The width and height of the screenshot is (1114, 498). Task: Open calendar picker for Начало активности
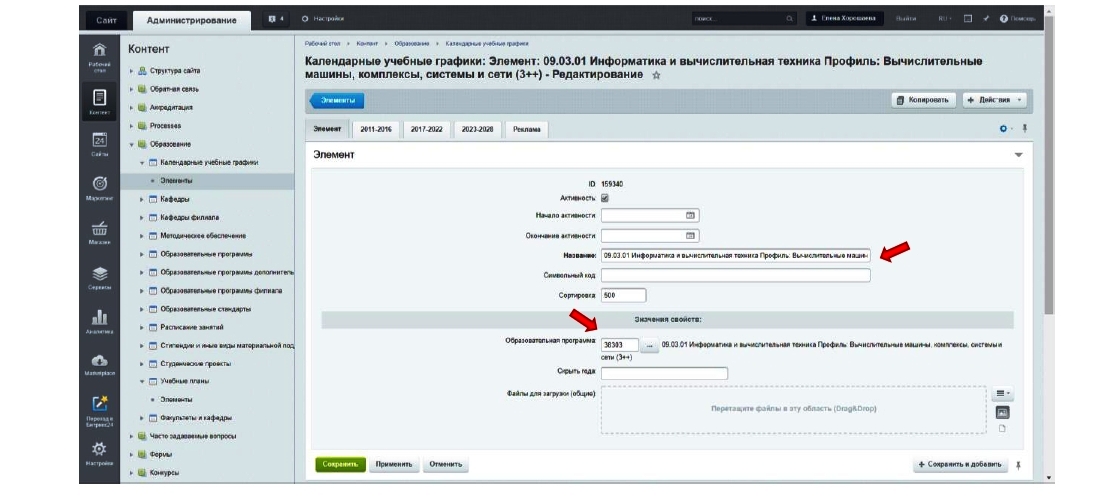point(689,216)
